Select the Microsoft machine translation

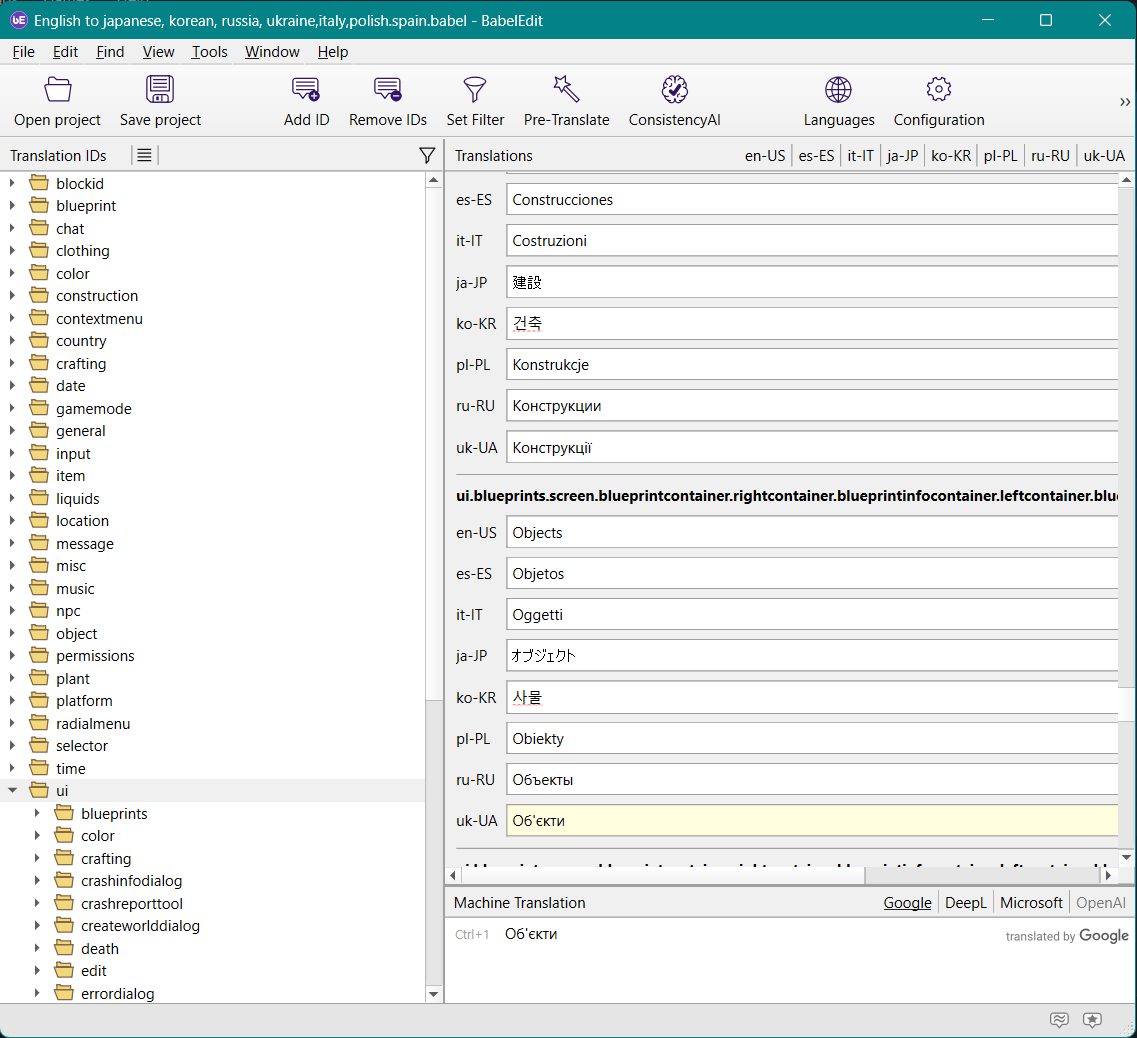click(x=1031, y=903)
